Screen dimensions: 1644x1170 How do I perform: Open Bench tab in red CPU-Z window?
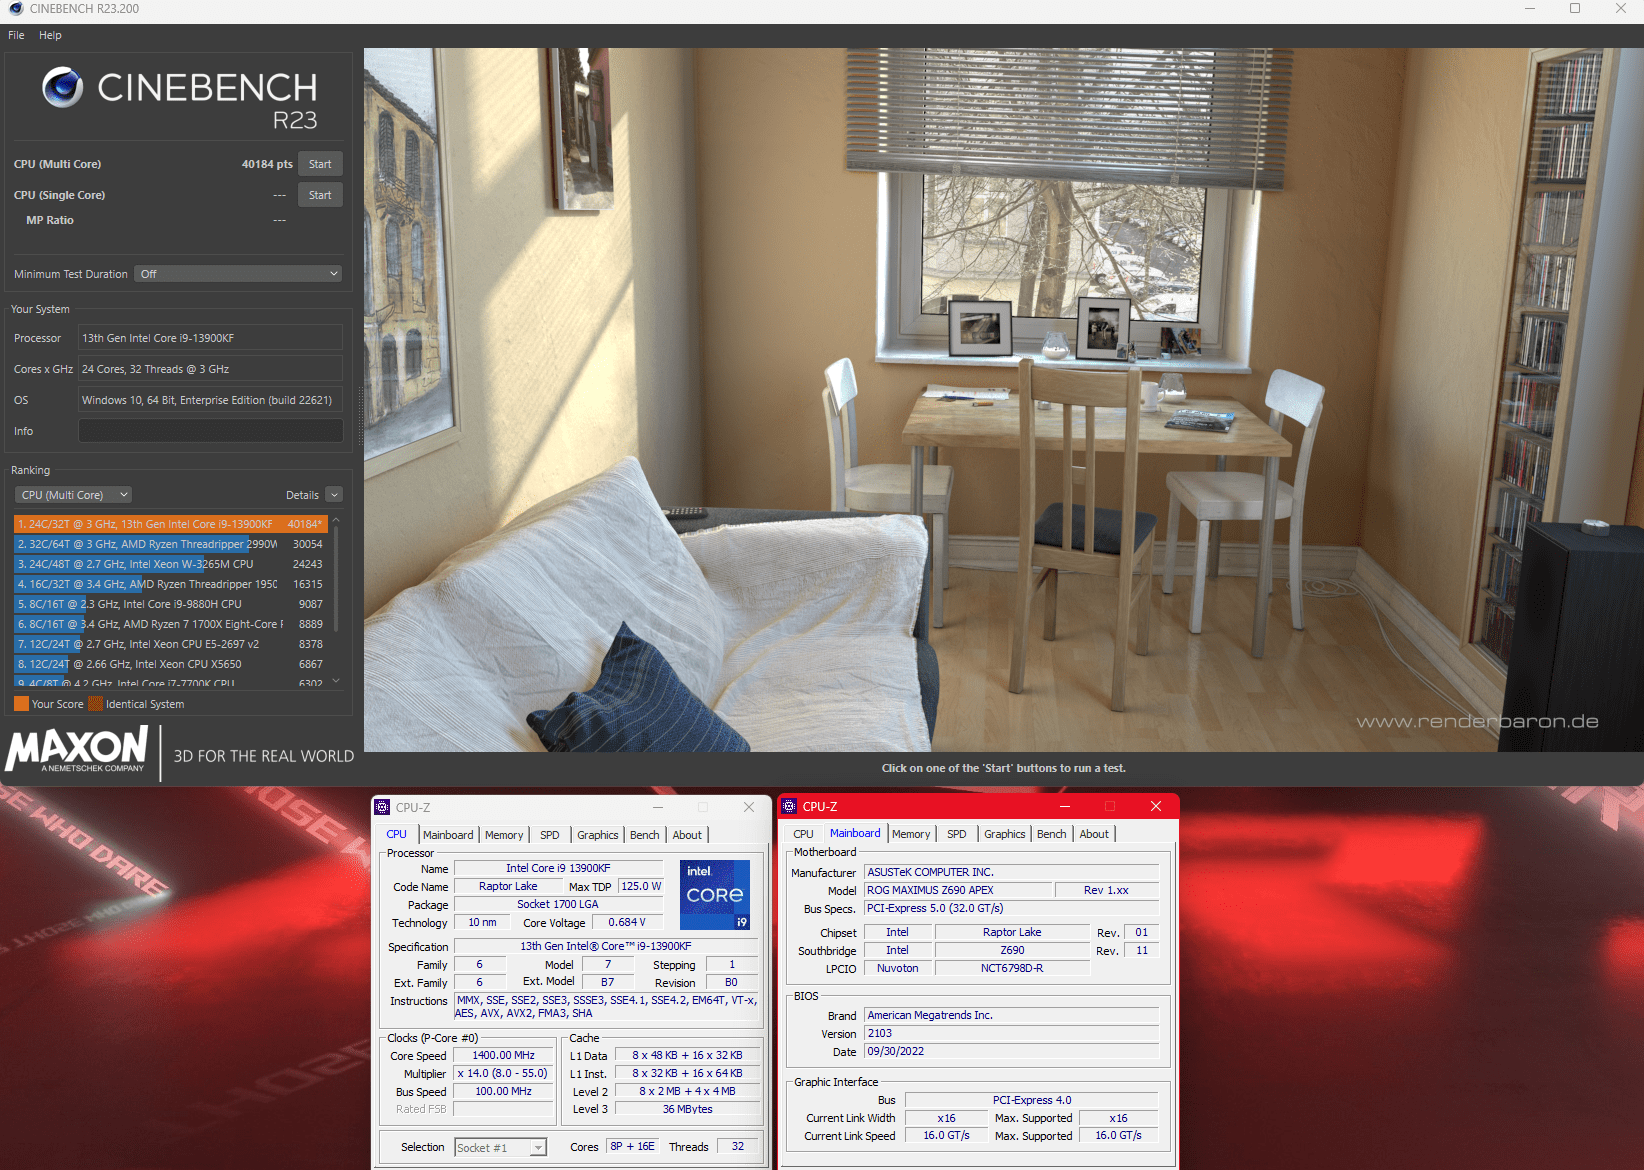[x=1052, y=834]
